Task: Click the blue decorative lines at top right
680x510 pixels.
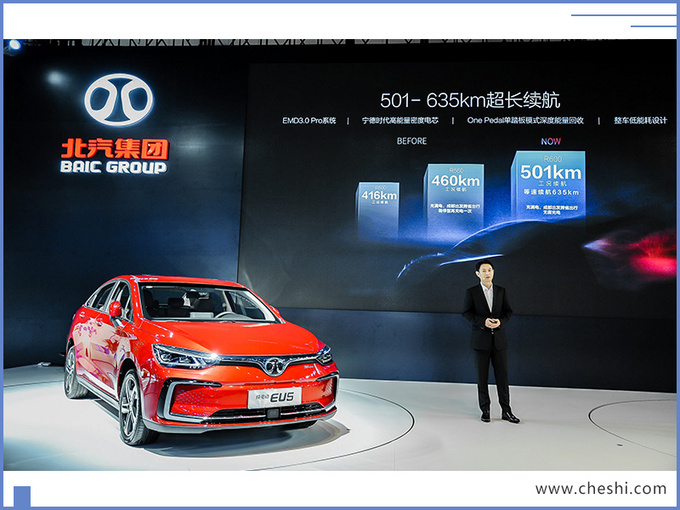Action: tap(624, 19)
